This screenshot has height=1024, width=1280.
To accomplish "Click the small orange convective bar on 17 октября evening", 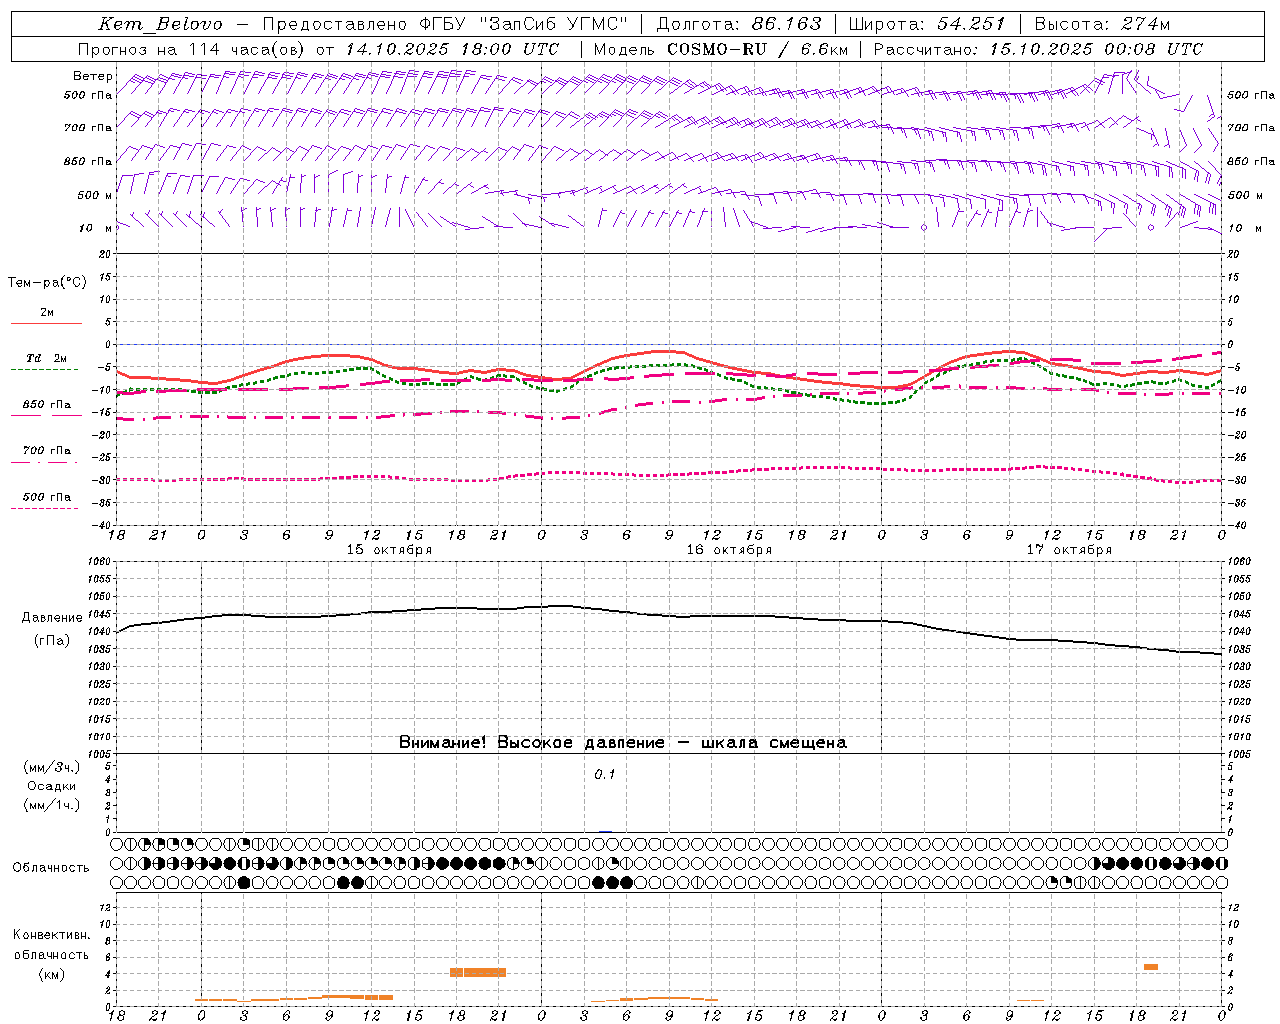I will pos(1151,967).
